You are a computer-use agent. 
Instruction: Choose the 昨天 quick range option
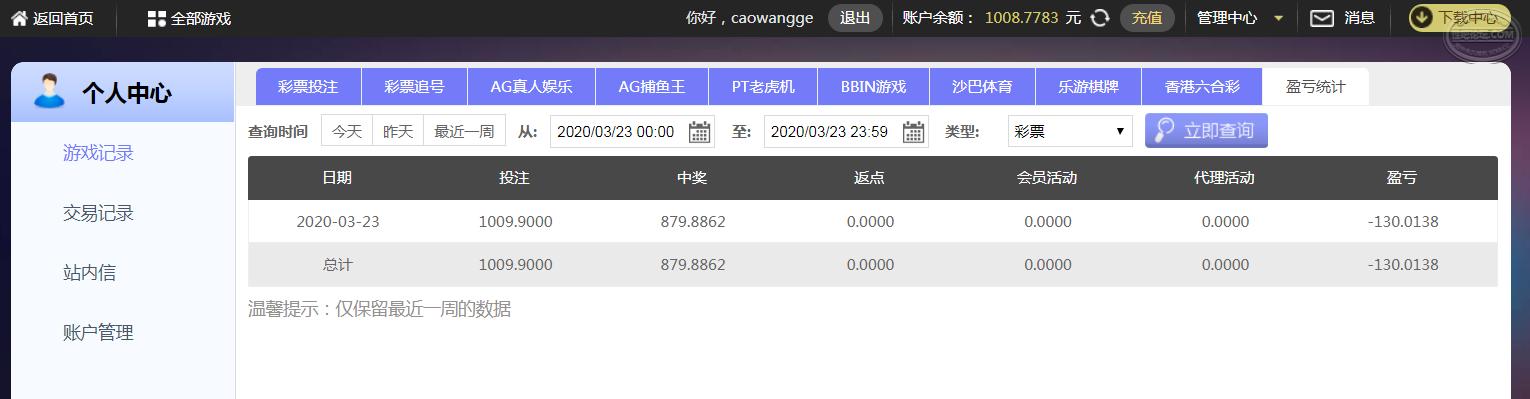[x=398, y=131]
